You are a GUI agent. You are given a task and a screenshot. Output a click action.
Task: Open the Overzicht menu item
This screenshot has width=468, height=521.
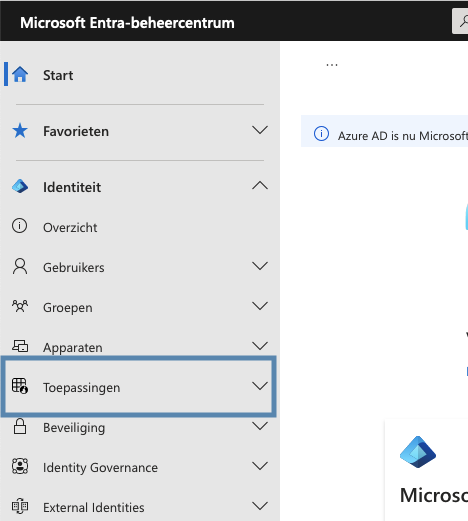[139, 227]
